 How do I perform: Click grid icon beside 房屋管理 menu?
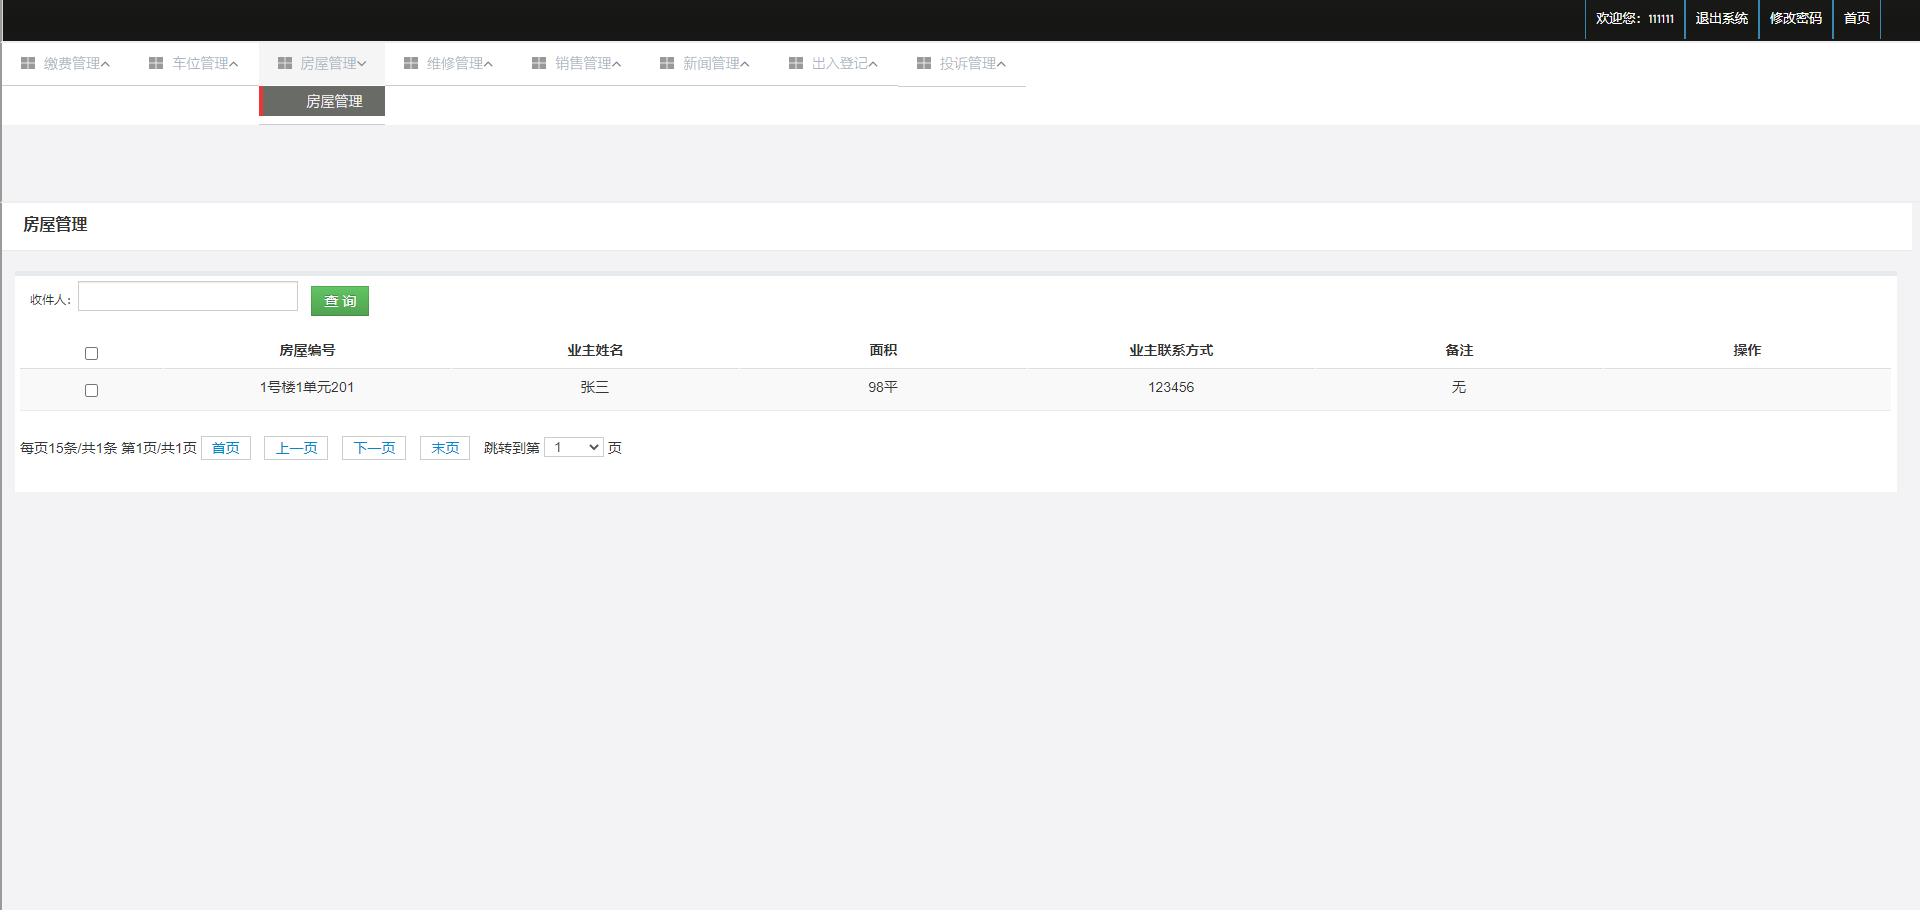tap(284, 63)
